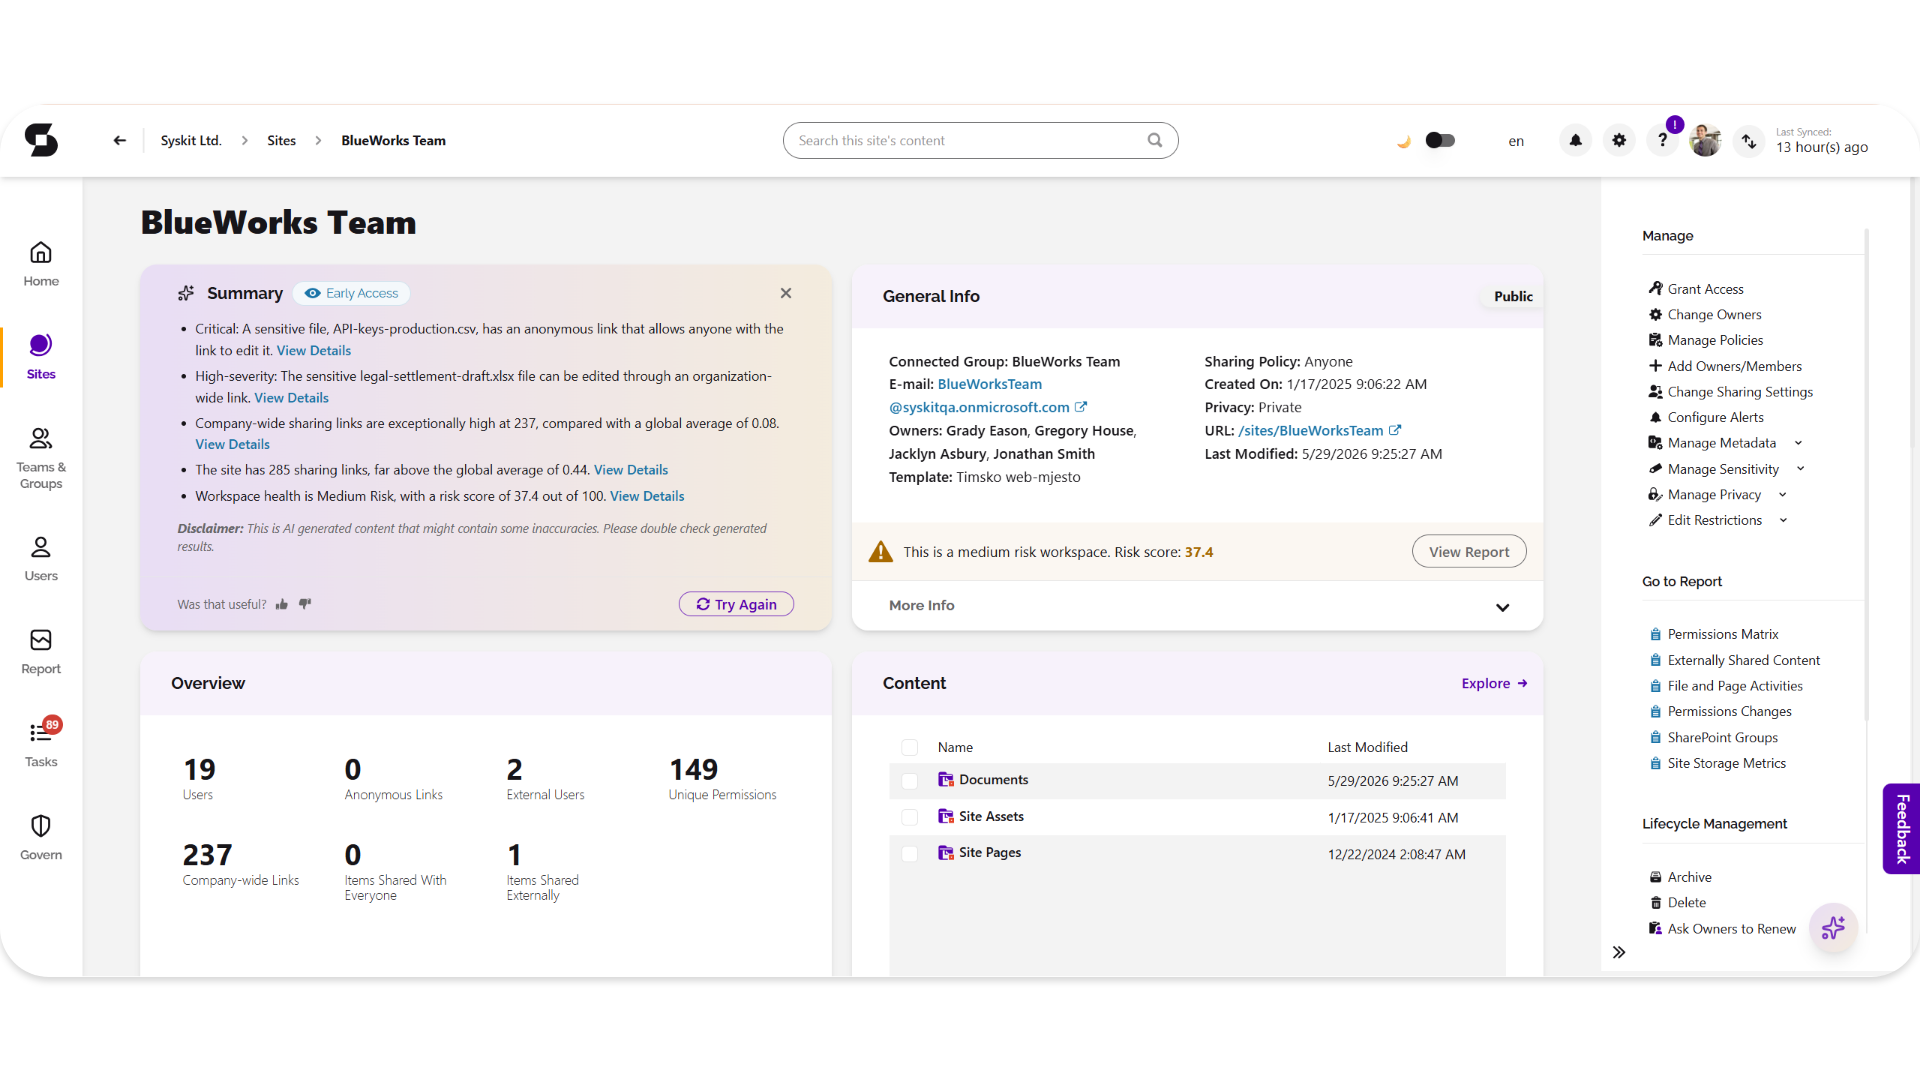The image size is (1920, 1080).
Task: Open help question mark icon
Action: click(x=1663, y=141)
